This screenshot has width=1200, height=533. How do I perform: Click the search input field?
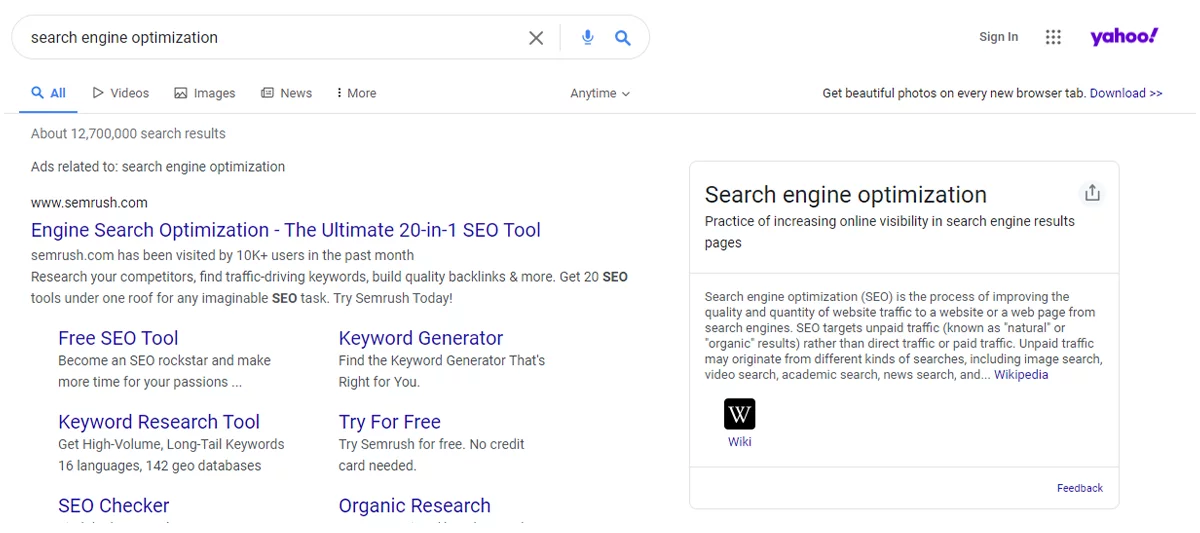(x=270, y=38)
